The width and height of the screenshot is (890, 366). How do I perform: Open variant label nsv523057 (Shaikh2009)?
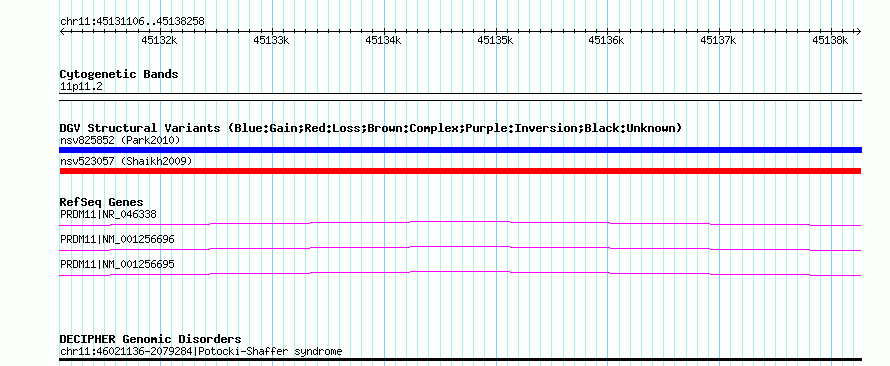[126, 162]
